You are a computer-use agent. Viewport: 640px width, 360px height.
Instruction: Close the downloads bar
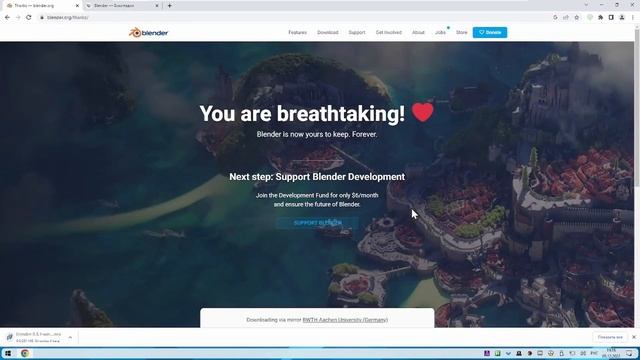[634, 337]
